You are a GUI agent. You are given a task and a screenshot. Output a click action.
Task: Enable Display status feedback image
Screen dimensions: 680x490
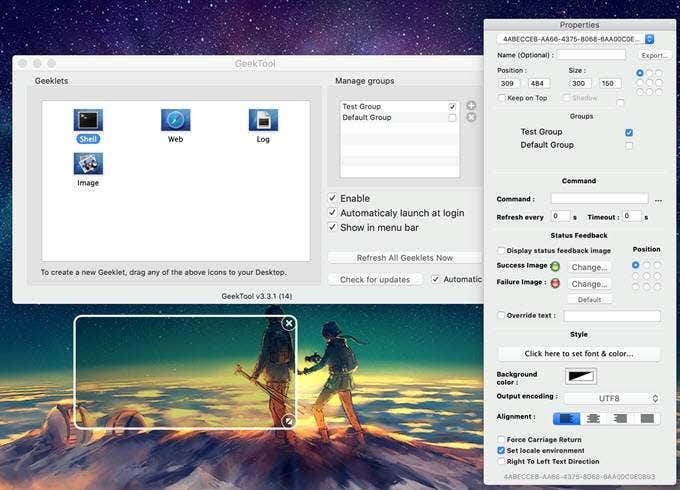point(501,251)
